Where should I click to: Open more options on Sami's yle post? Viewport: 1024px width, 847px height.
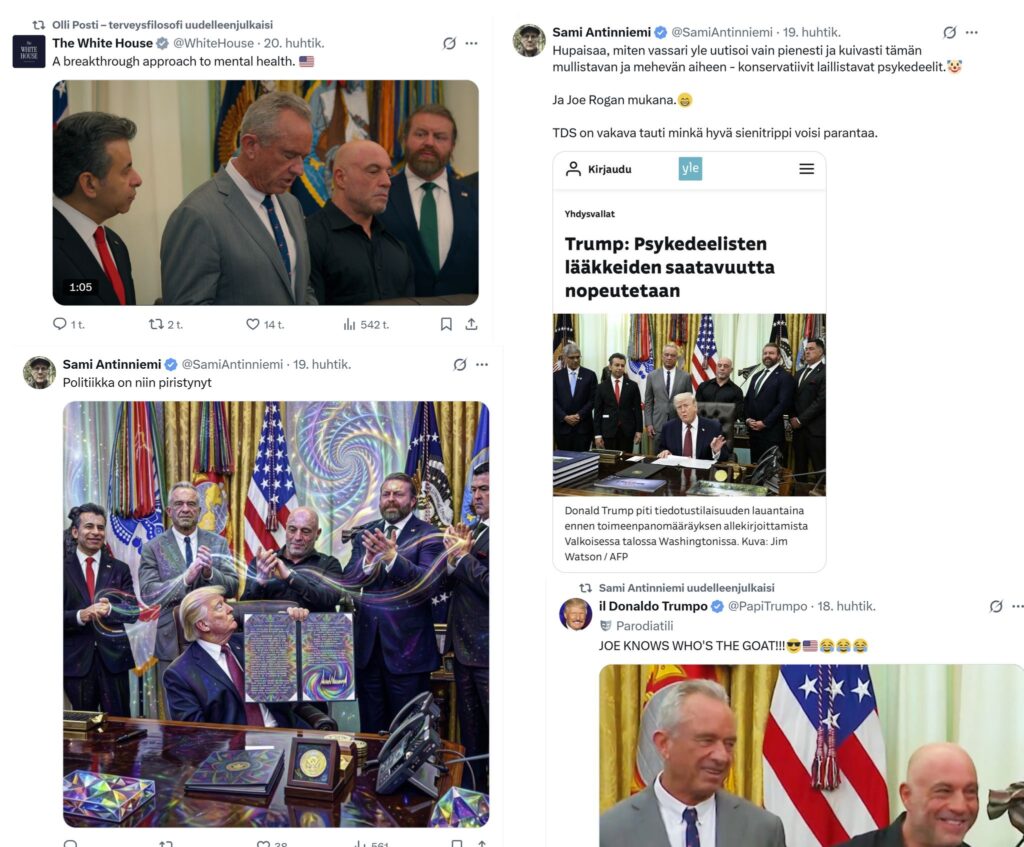point(972,32)
